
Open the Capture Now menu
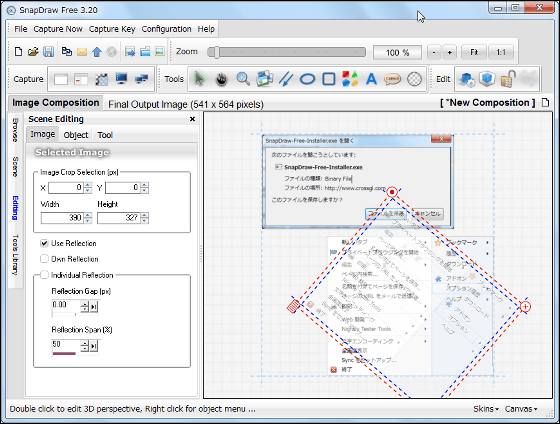coord(58,29)
